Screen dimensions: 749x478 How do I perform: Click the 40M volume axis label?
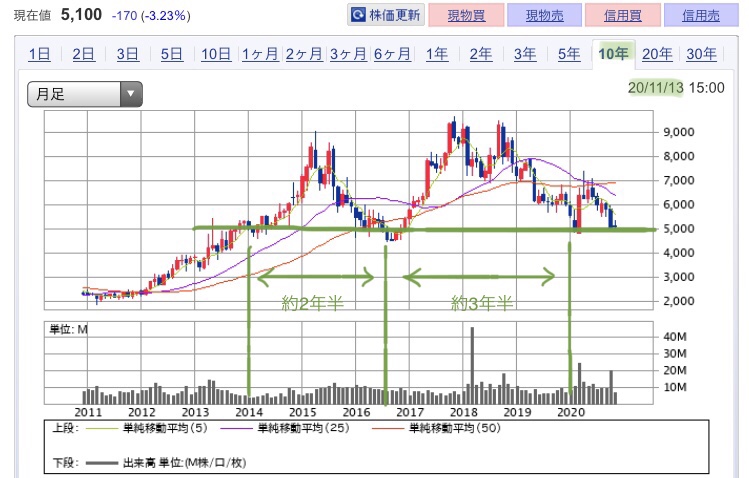tap(675, 337)
